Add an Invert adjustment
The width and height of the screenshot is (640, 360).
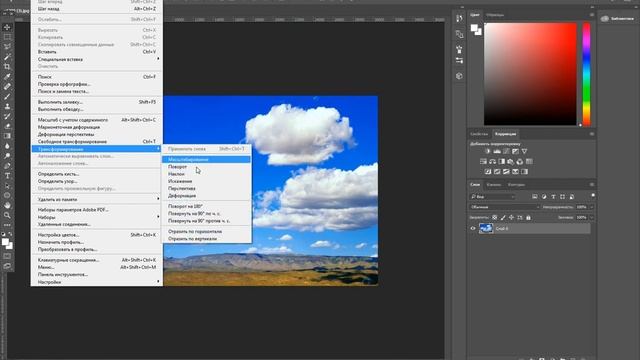[x=488, y=172]
